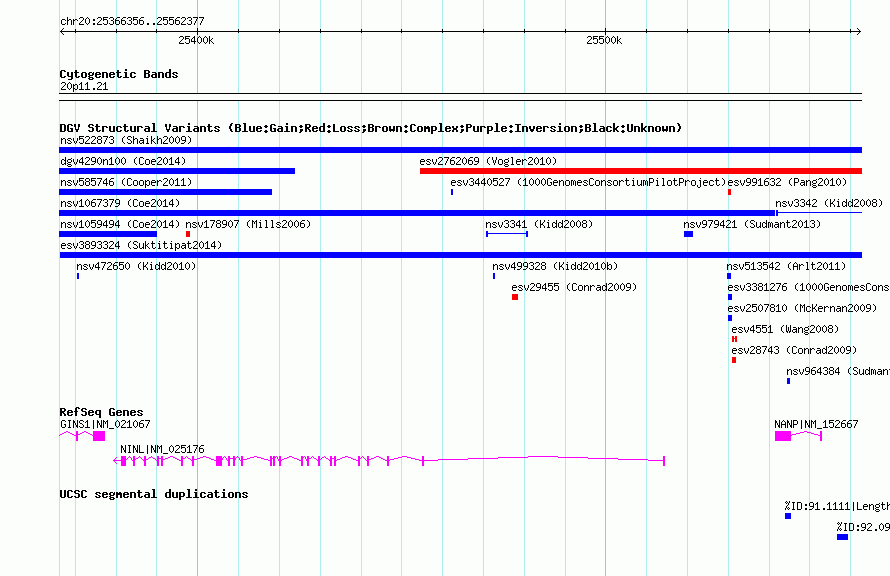Click the 20p11.21 band label
Image resolution: width=890 pixels, height=576 pixels.
(x=84, y=86)
